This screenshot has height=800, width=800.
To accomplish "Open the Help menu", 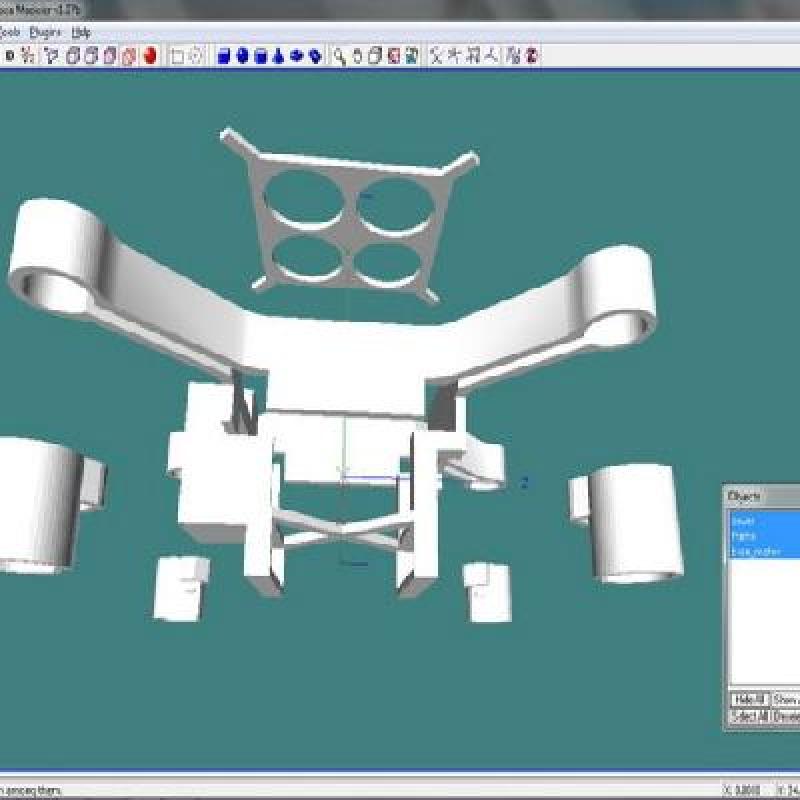I will (81, 32).
